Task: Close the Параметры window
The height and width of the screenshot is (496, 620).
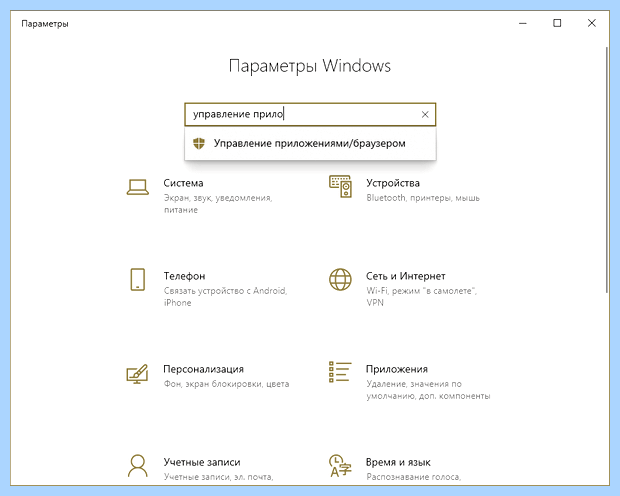Action: point(592,23)
